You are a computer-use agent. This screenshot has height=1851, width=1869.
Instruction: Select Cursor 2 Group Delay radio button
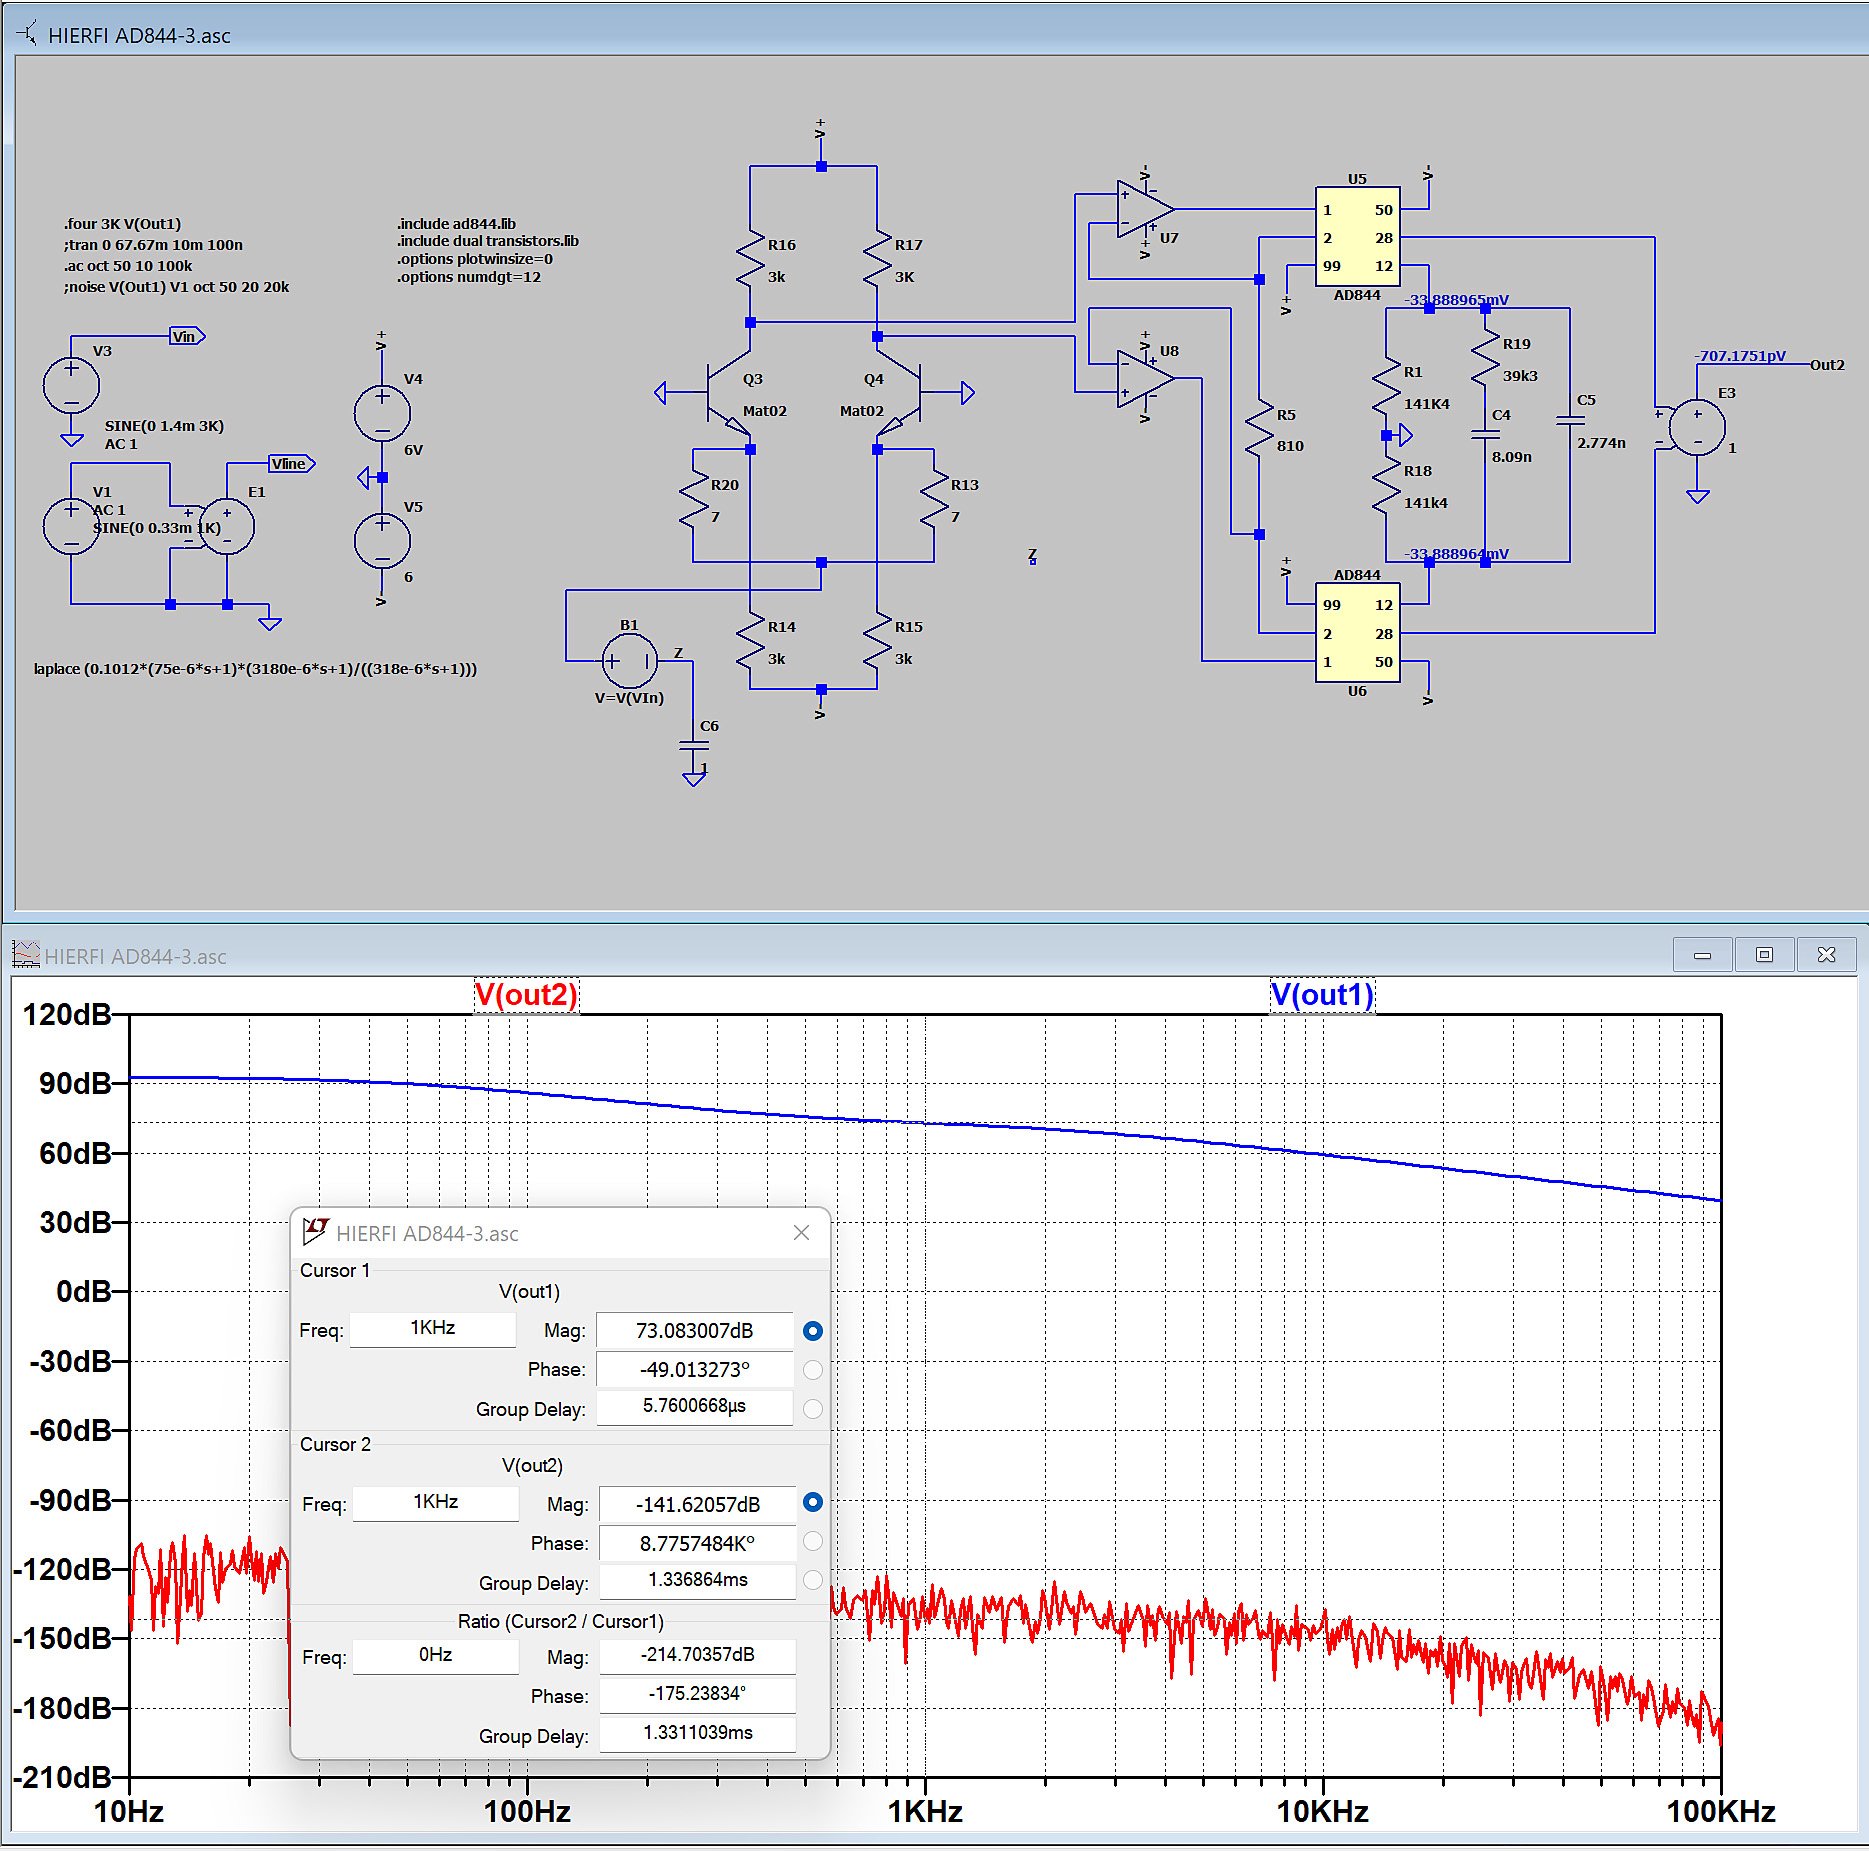click(812, 1580)
